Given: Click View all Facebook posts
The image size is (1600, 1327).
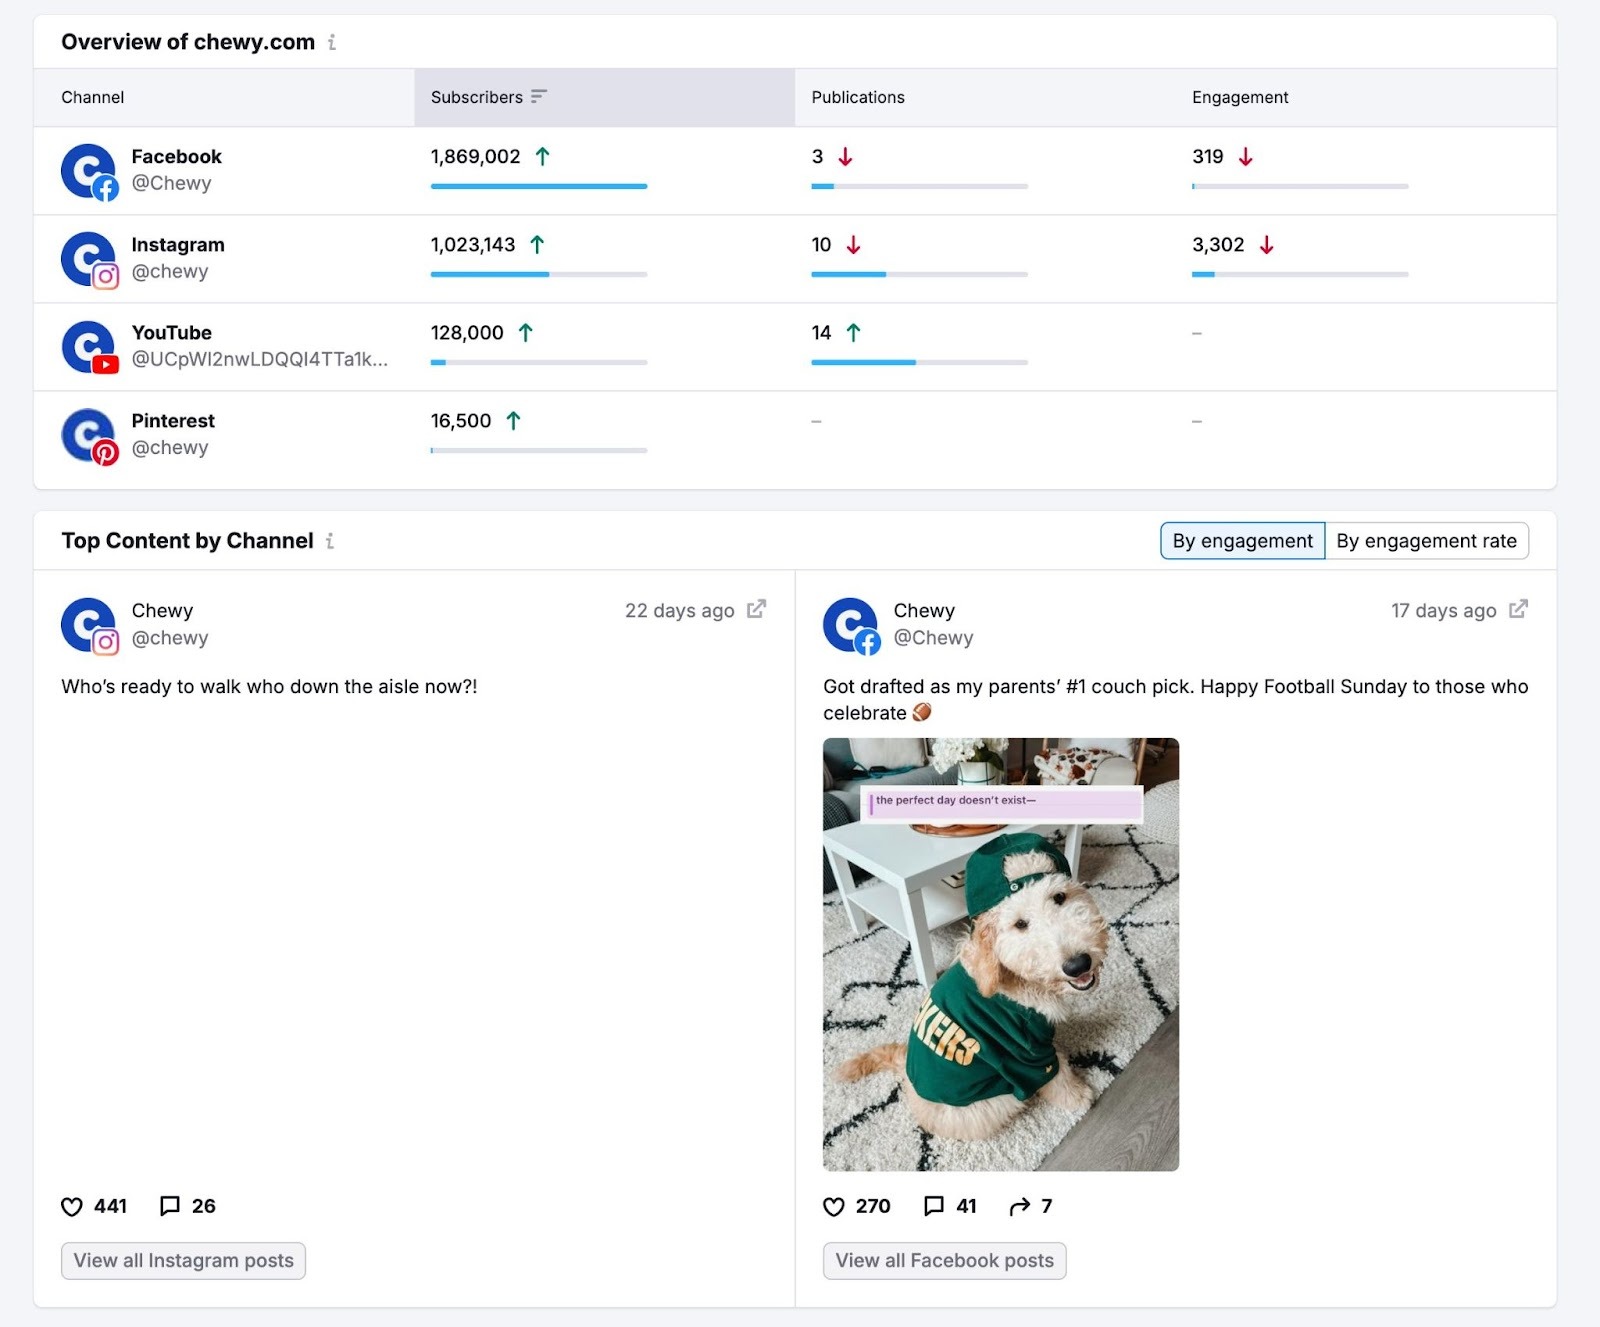Looking at the screenshot, I should click(944, 1261).
